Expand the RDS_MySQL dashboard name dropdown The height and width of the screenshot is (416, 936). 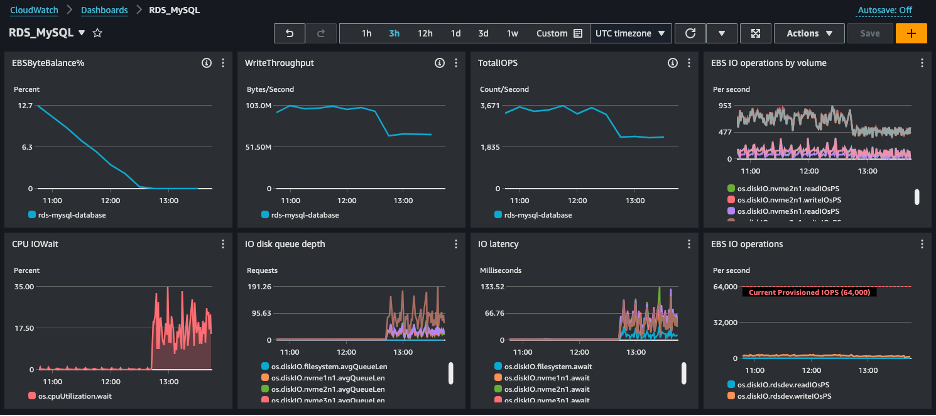pos(82,33)
